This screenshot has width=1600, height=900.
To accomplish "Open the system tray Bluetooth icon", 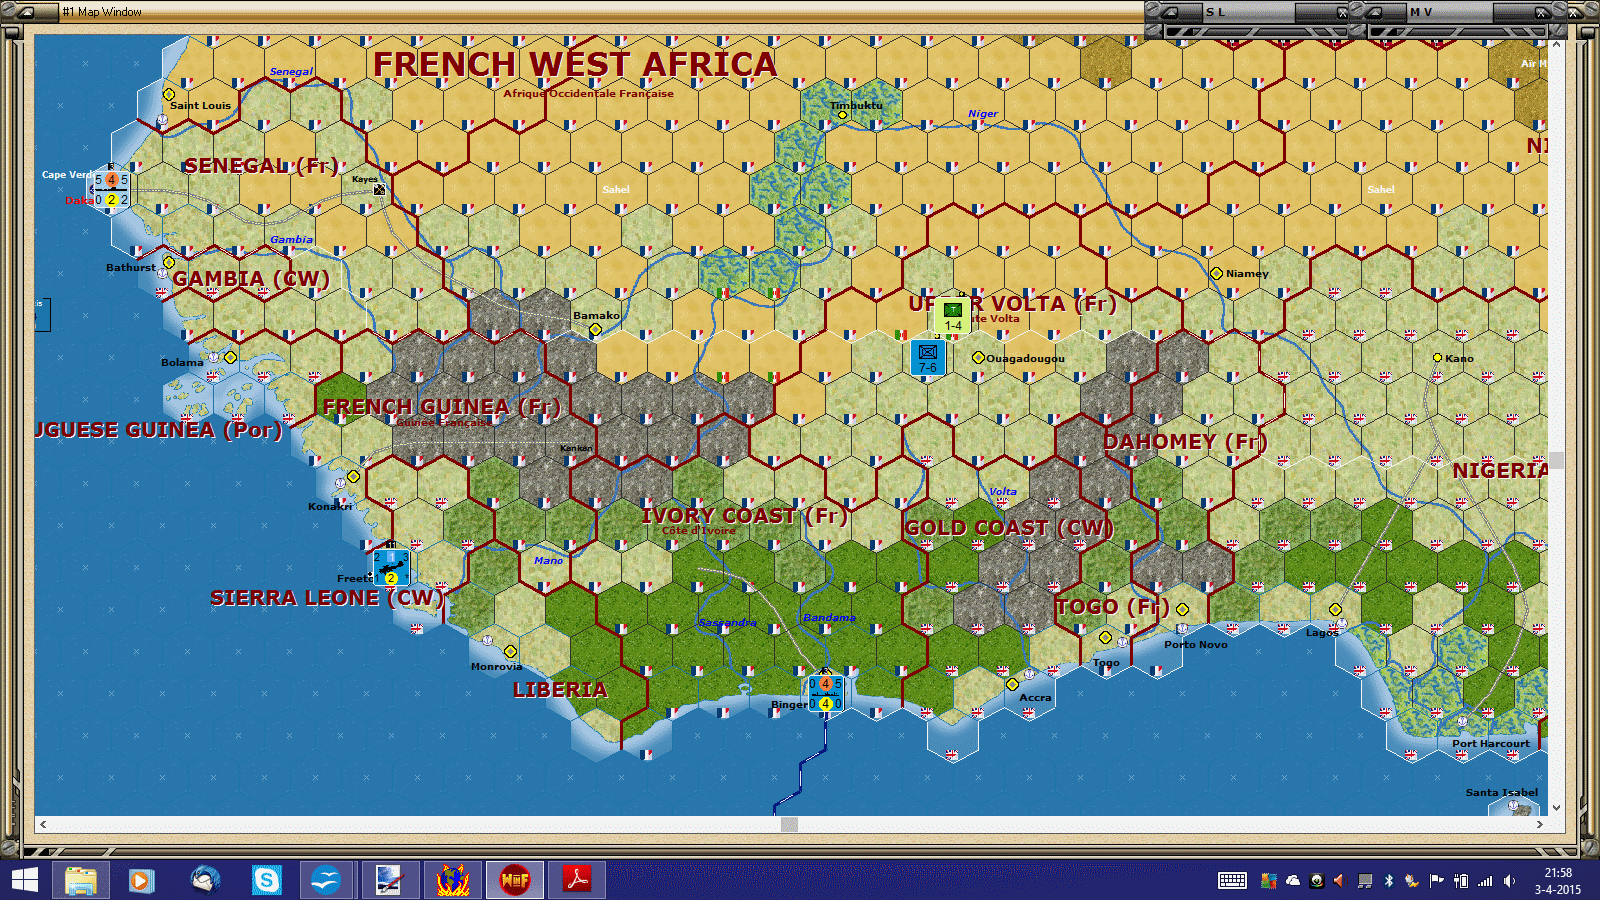I will (x=1389, y=881).
